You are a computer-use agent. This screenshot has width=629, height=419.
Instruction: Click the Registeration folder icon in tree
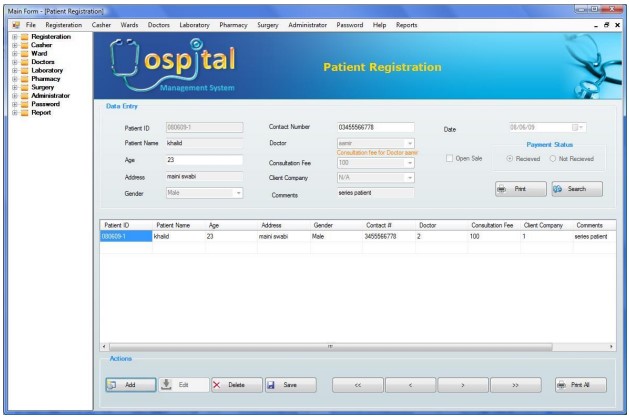point(24,37)
